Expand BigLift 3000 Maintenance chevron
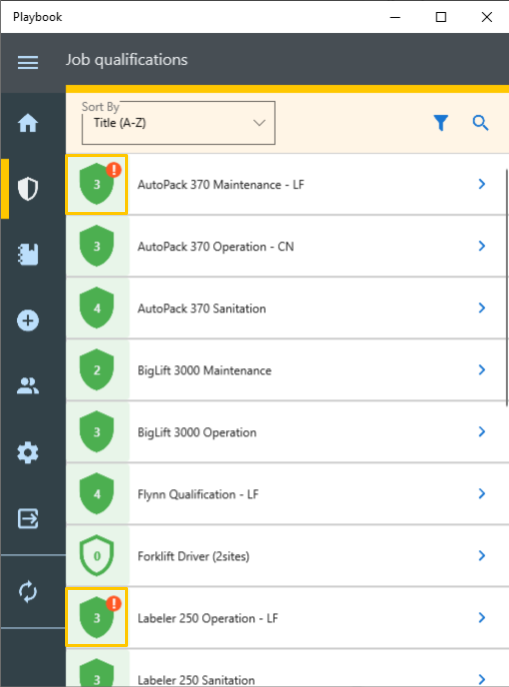 482,370
